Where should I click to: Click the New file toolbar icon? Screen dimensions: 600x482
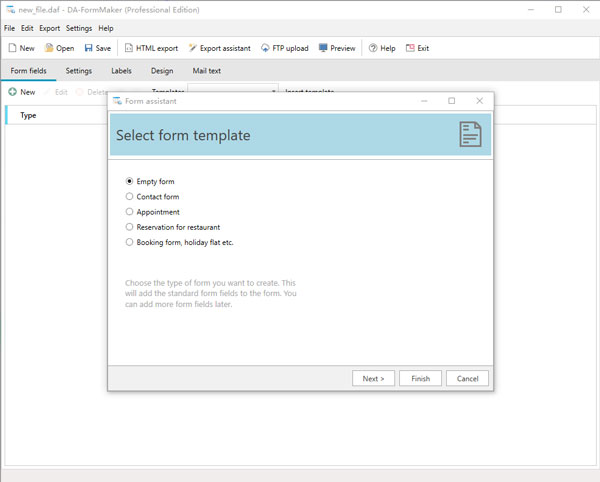[13, 48]
